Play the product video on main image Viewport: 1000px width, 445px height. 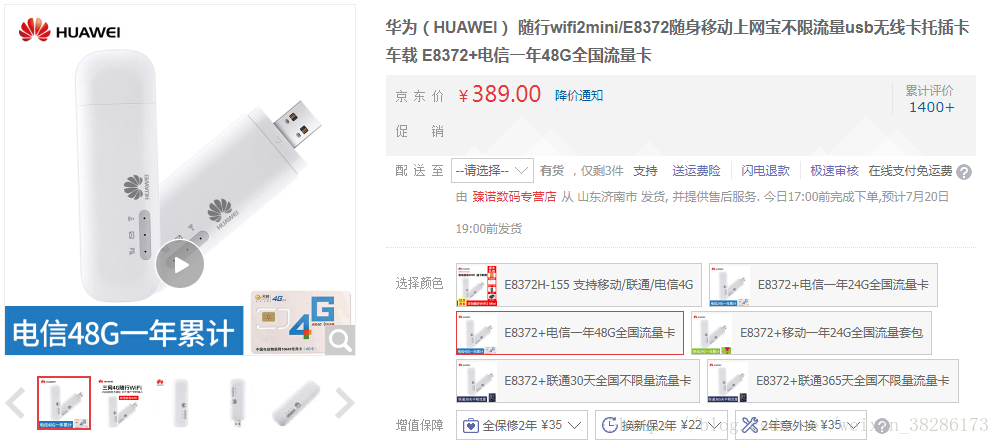[x=180, y=265]
